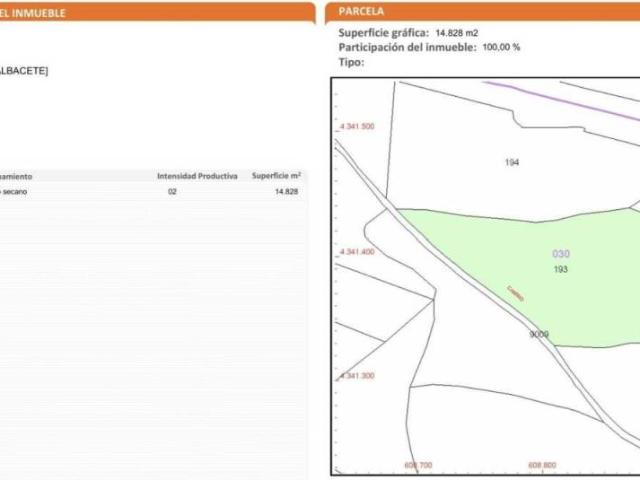Click polygon number 030 on the map
This screenshot has width=640, height=480.
561,254
